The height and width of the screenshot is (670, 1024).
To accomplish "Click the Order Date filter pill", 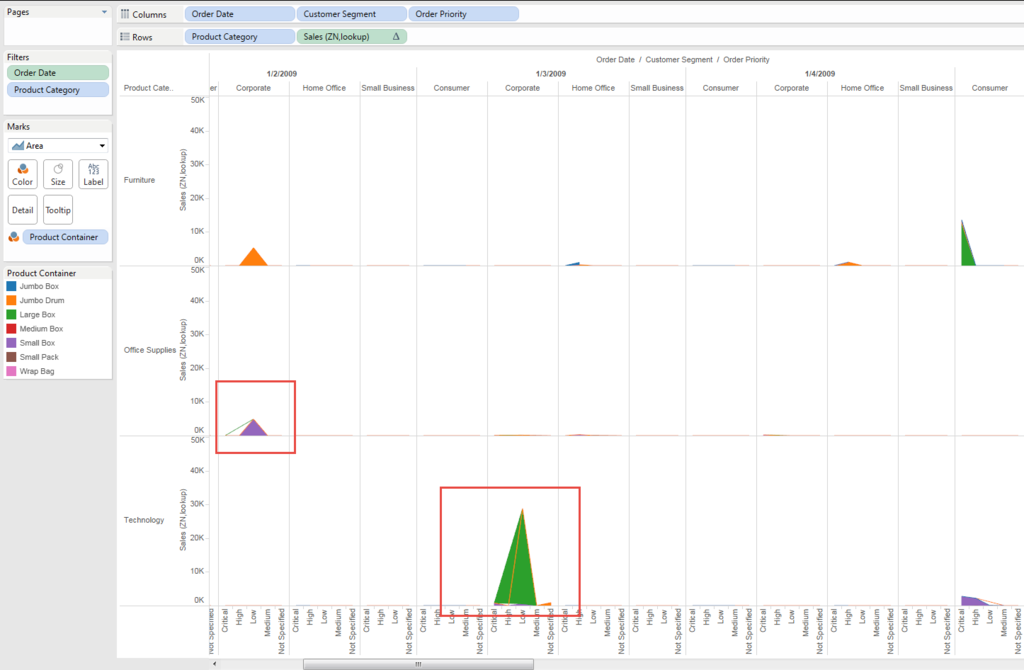I will click(58, 72).
